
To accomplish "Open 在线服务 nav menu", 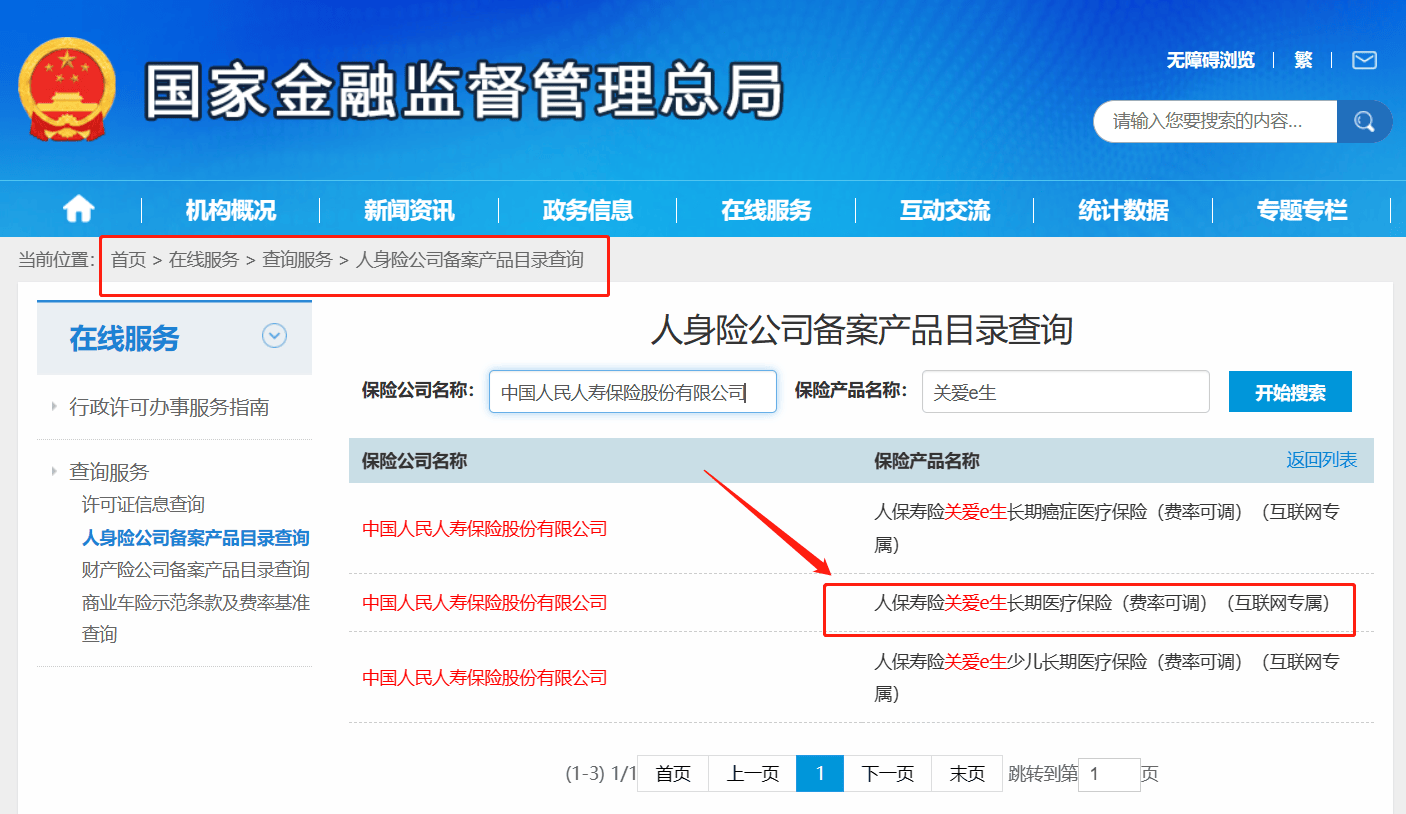I will [x=766, y=210].
